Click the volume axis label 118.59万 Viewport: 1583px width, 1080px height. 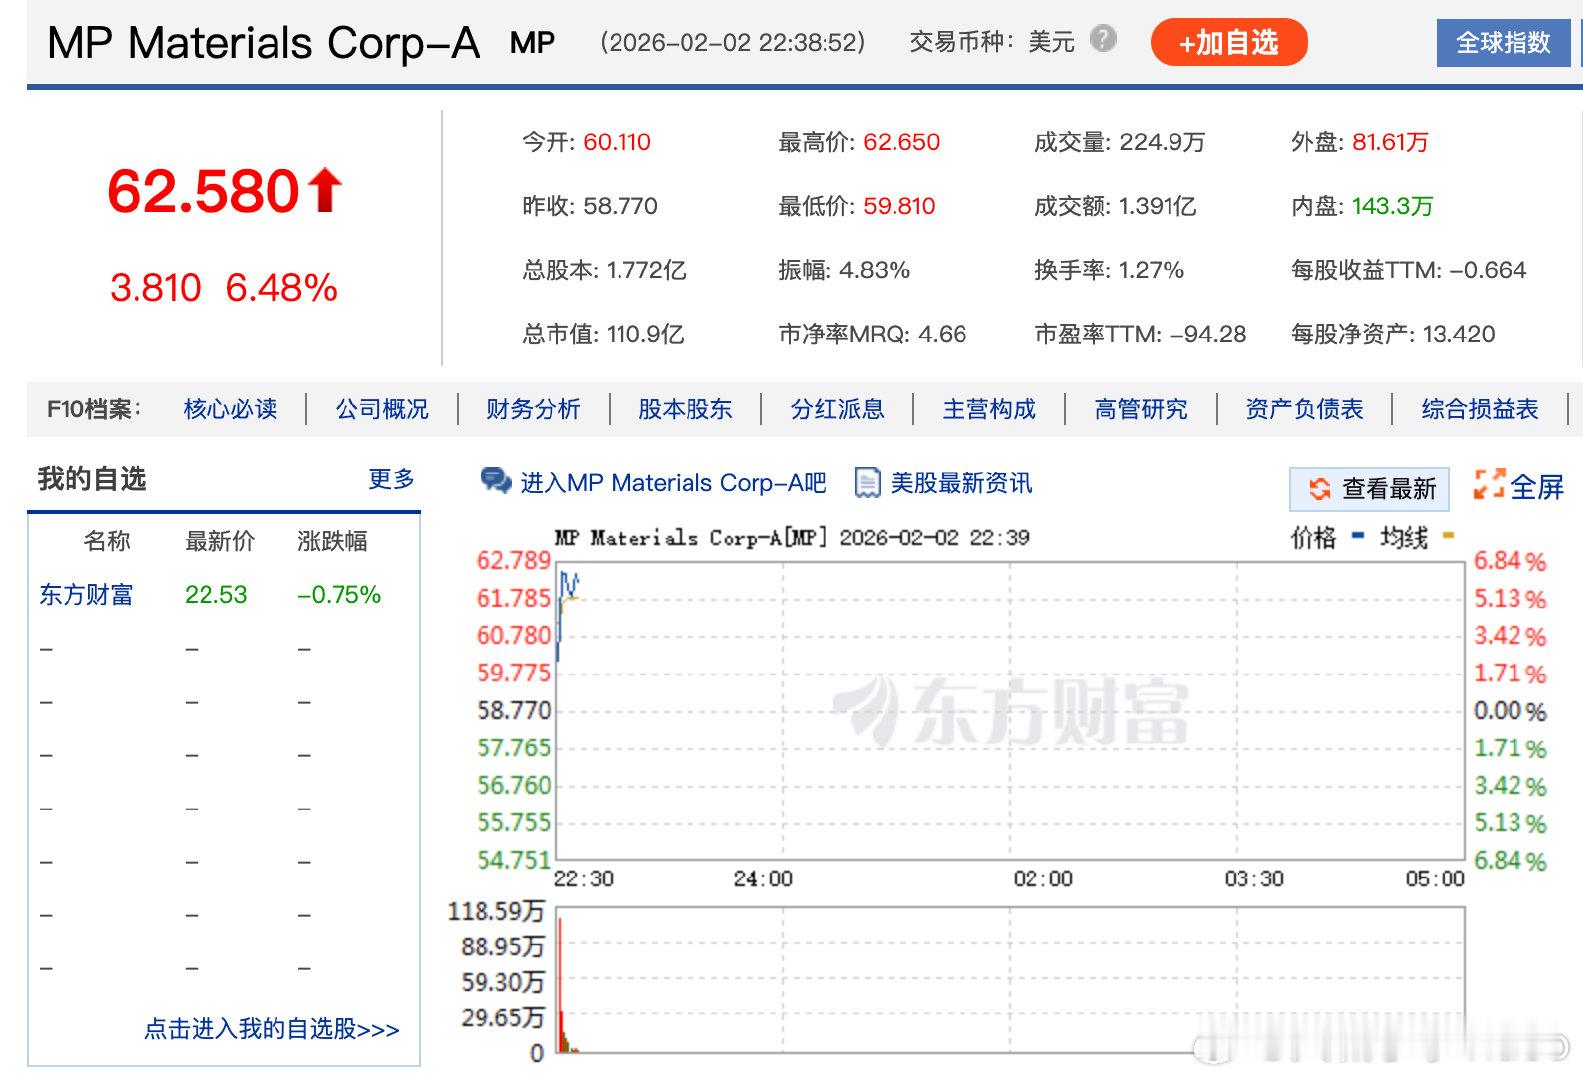tap(496, 911)
